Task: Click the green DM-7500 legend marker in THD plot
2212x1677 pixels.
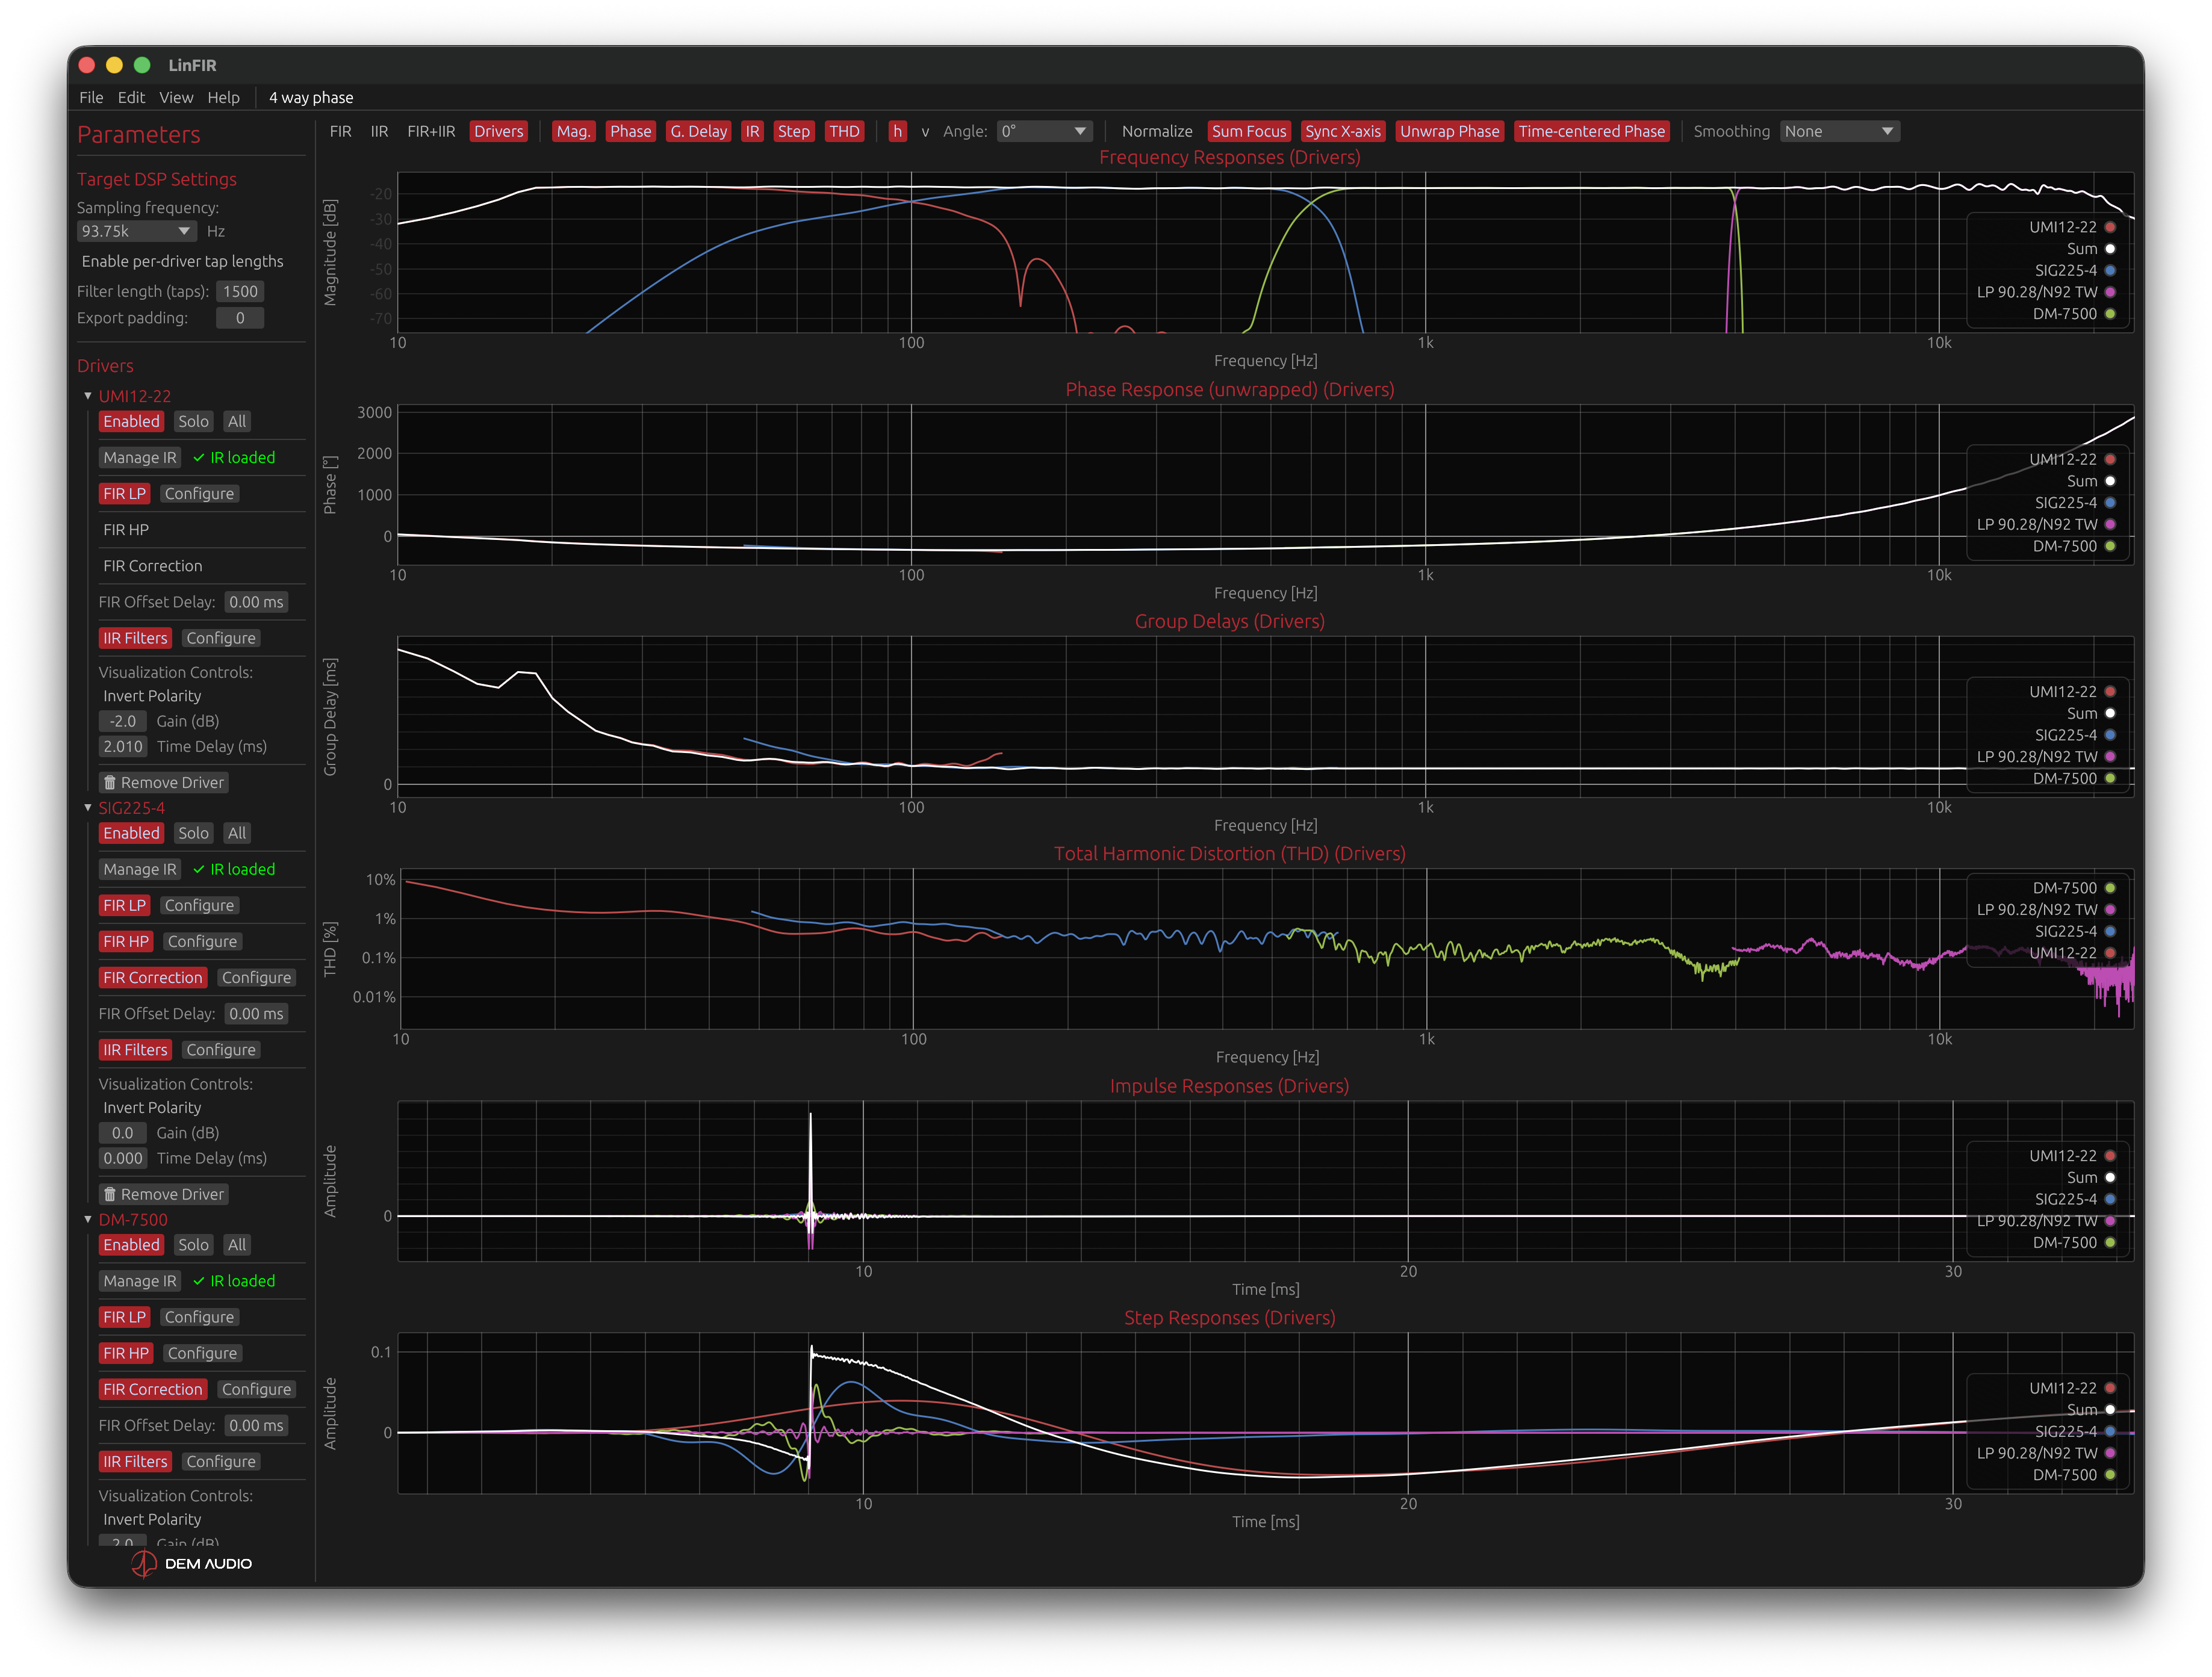Action: pyautogui.click(x=2110, y=888)
